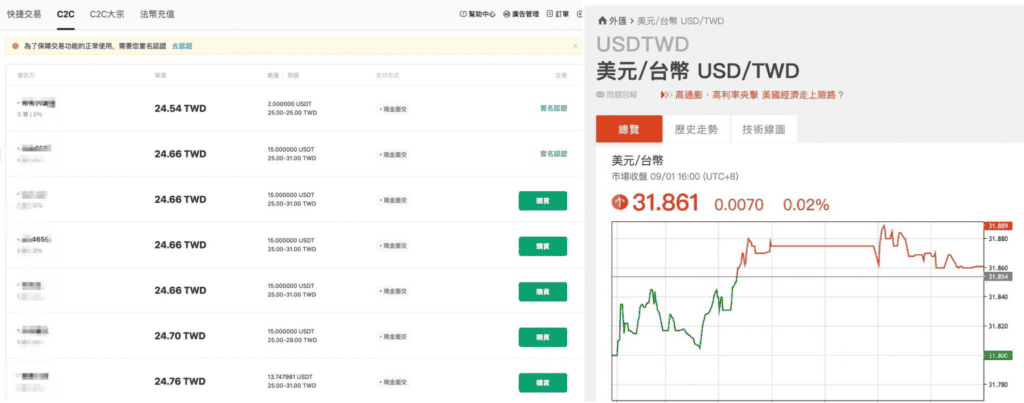Image resolution: width=1024 pixels, height=403 pixels.
Task: Click the envelope 問題回報 feedback icon
Action: pos(600,95)
